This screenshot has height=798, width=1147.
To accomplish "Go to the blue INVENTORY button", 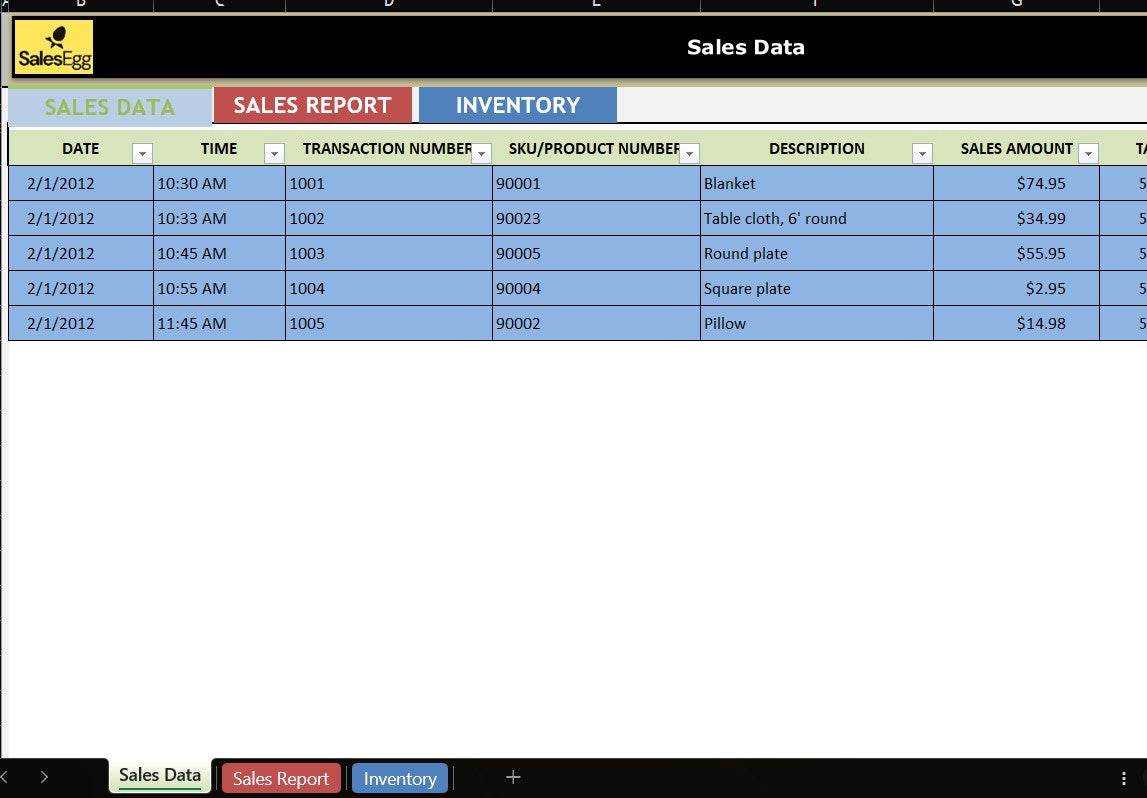I will (517, 106).
